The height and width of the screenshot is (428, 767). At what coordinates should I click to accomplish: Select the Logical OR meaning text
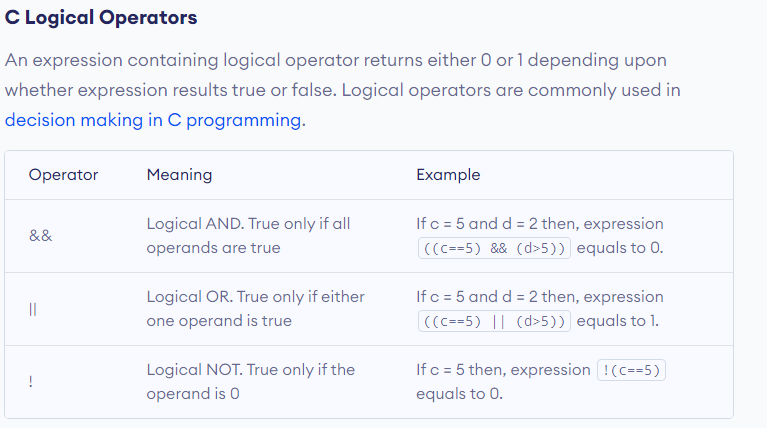(x=255, y=308)
